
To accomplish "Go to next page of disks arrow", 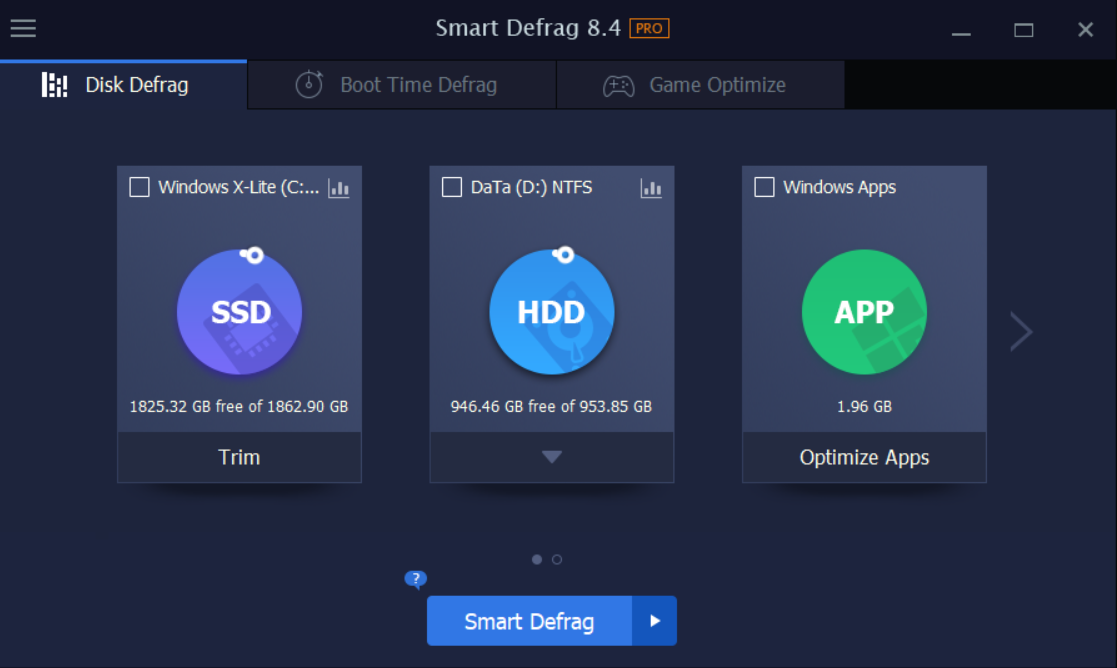I will point(1021,331).
